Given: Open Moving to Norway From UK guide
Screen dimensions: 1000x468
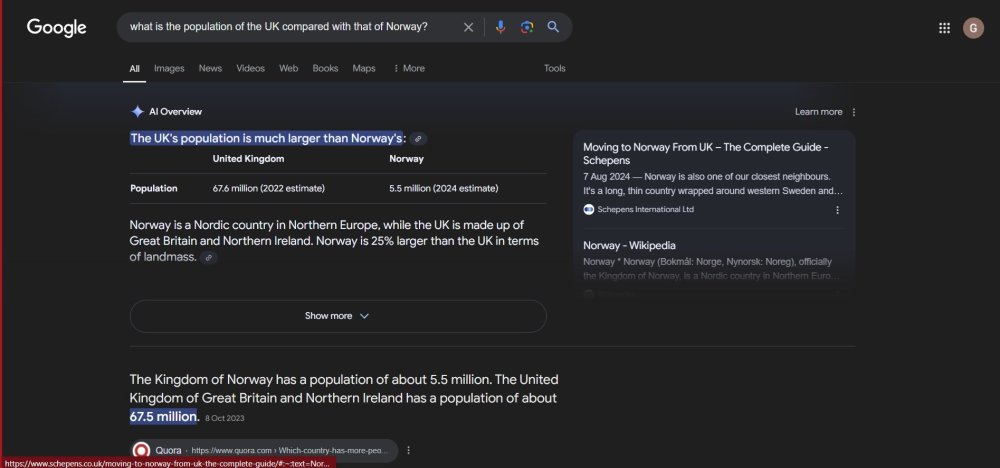Looking at the screenshot, I should point(706,154).
